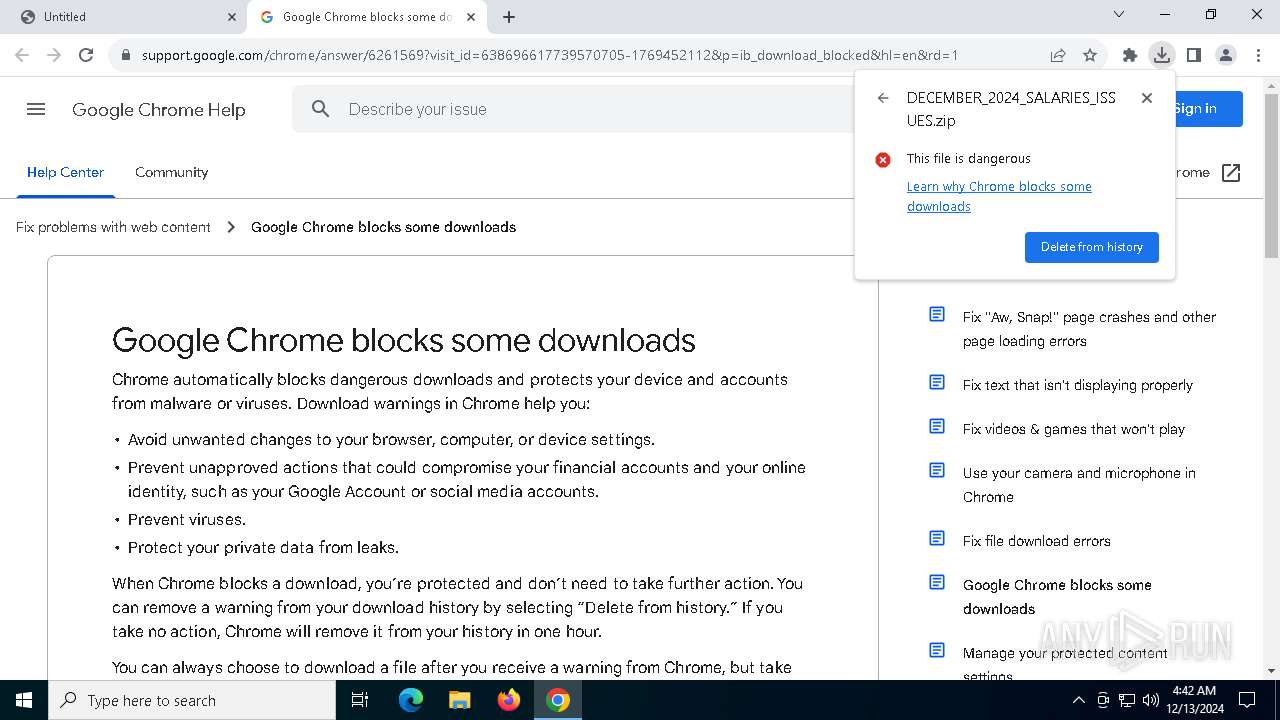Close the download warning bubble
1280x720 pixels.
[1147, 98]
